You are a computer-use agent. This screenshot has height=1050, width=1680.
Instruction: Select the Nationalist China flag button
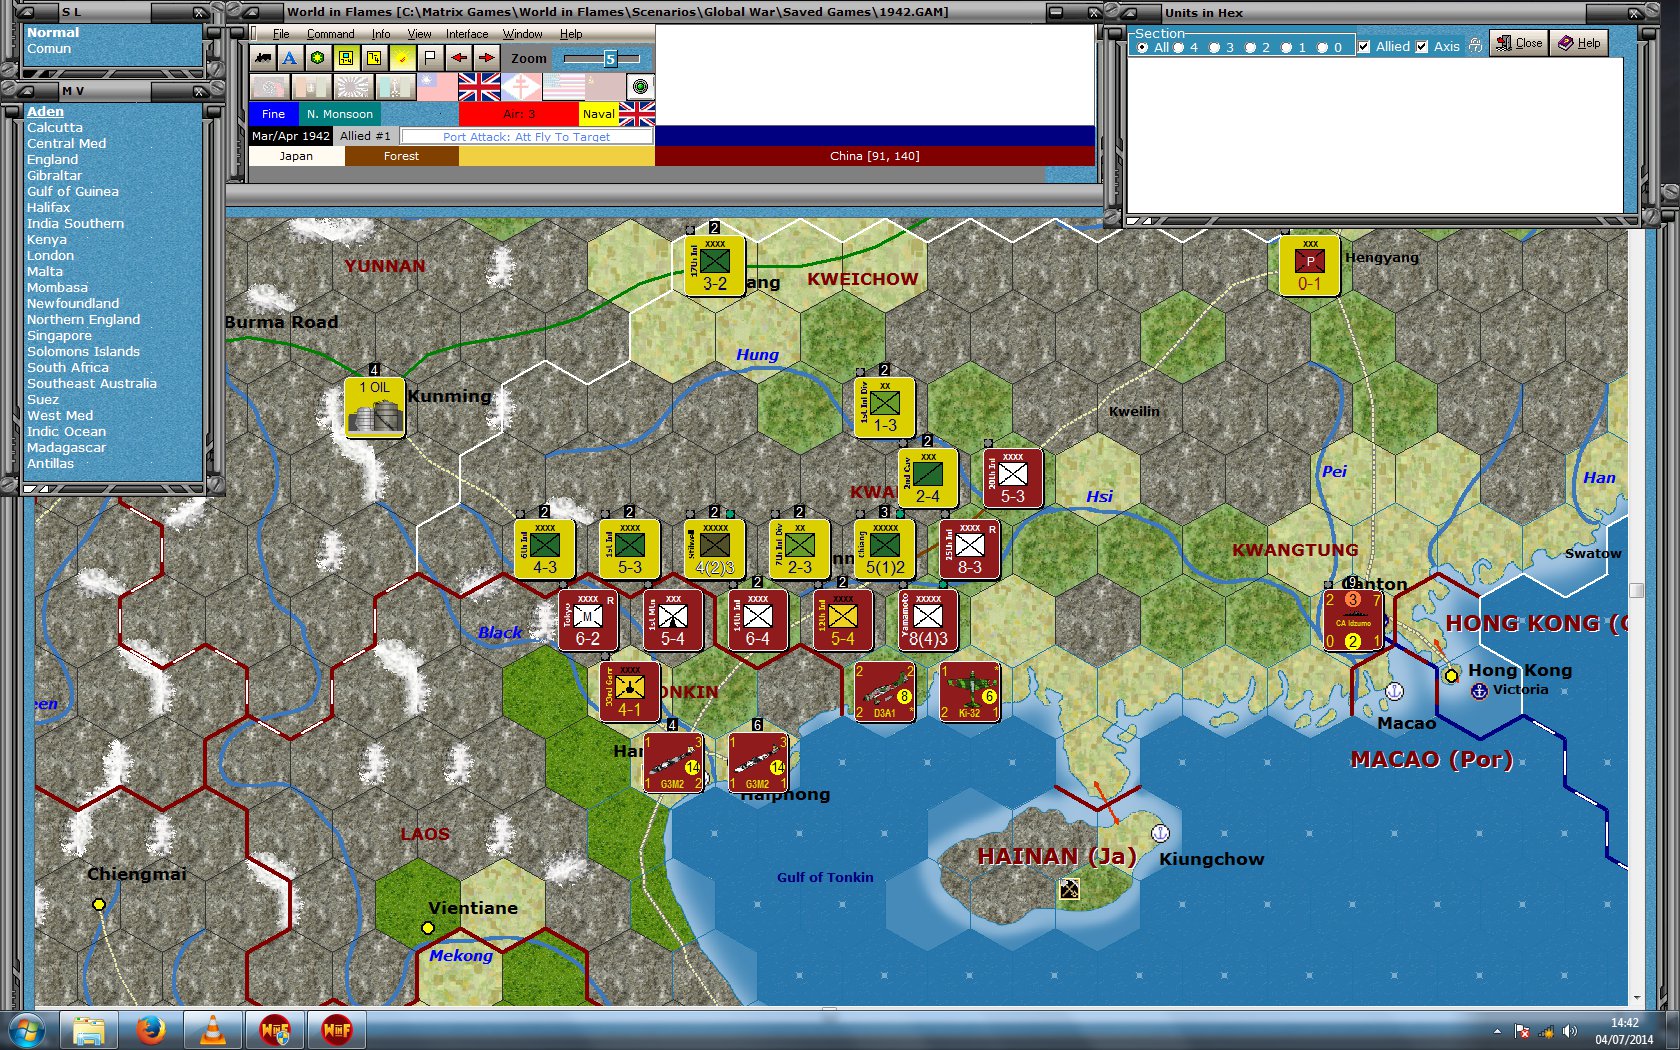[437, 87]
